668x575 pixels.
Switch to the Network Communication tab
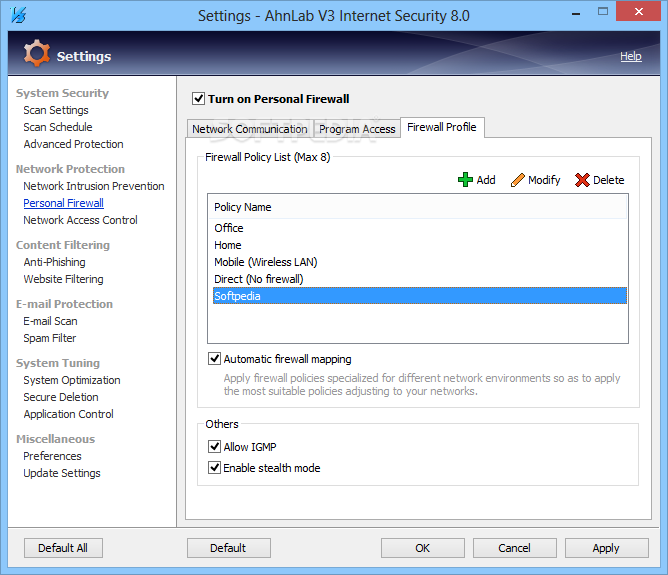coord(250,129)
